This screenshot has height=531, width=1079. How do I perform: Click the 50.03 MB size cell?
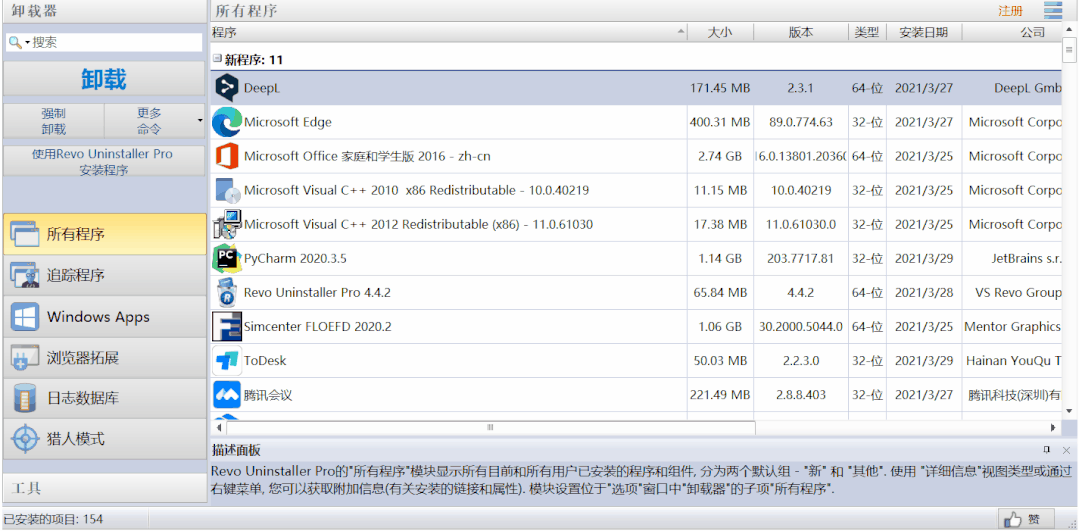(x=720, y=360)
